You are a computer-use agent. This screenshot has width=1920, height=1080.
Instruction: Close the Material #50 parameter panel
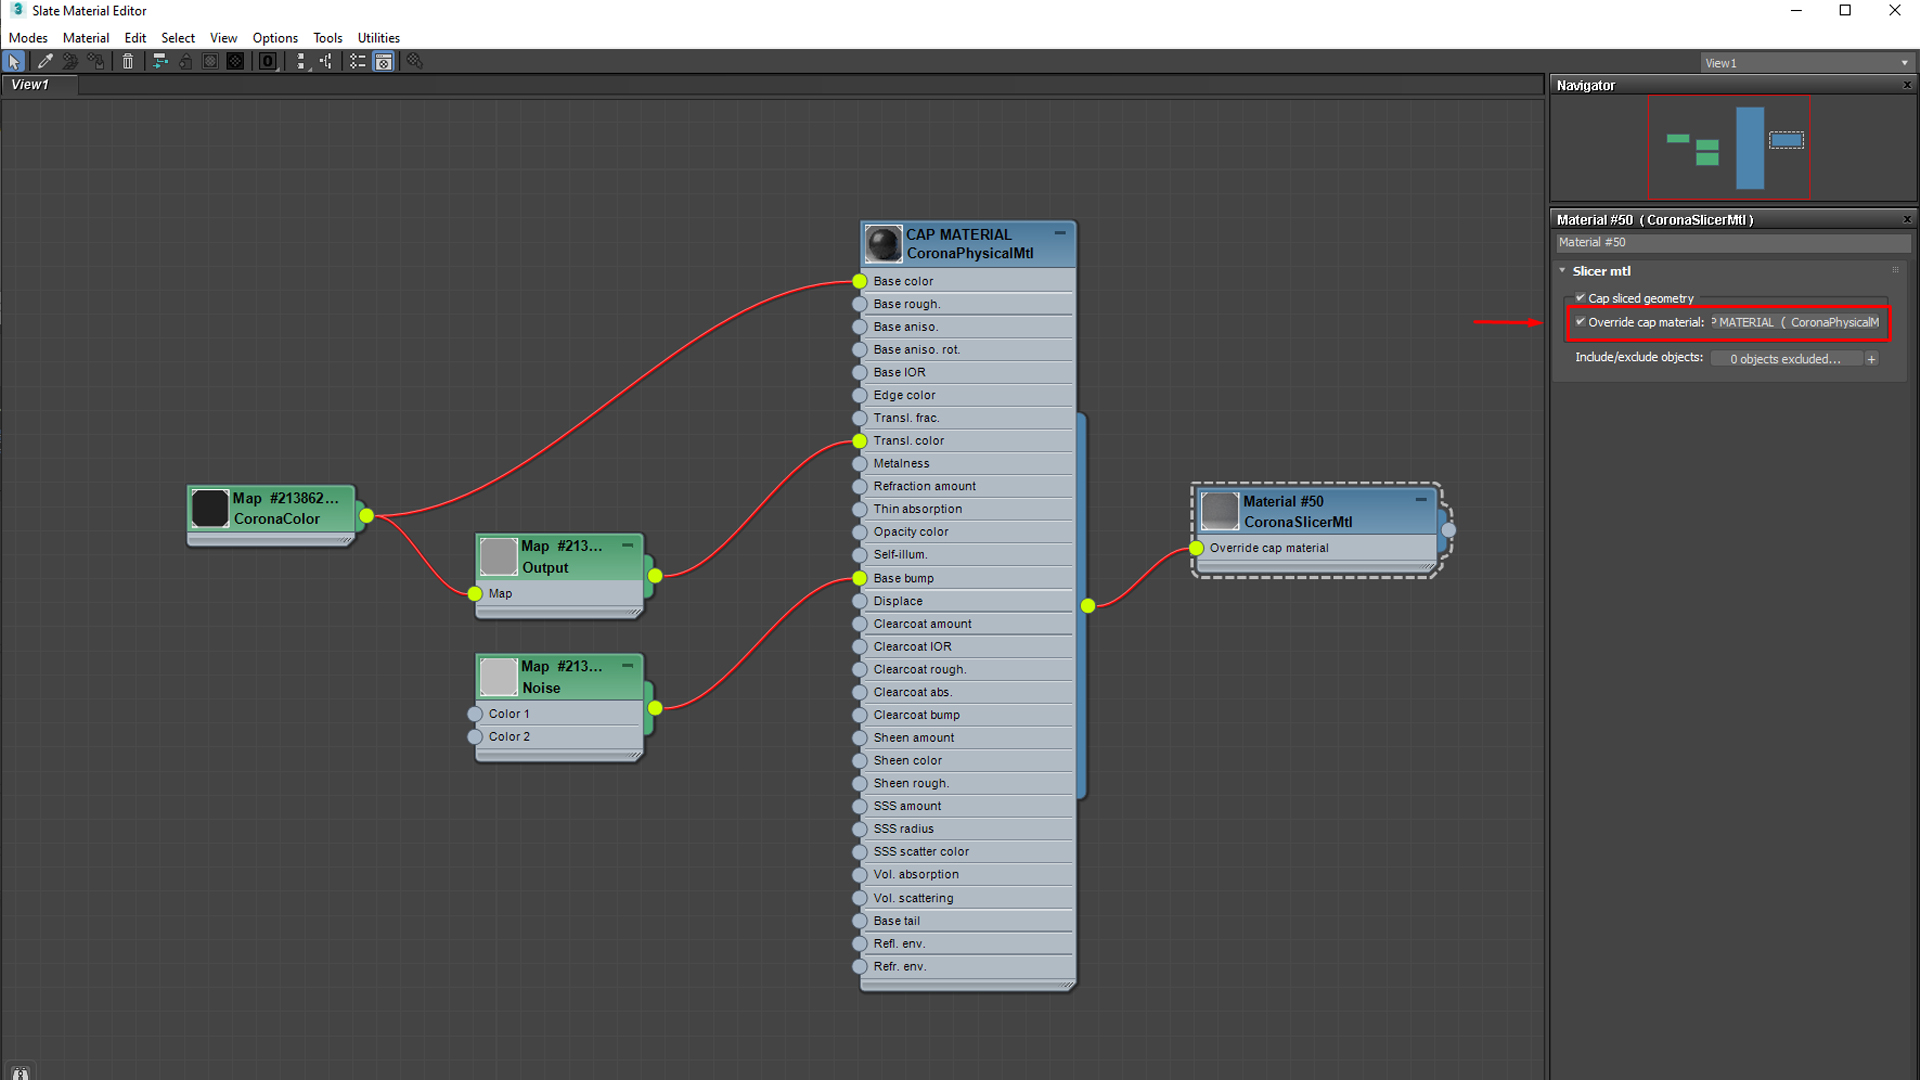(x=1907, y=219)
